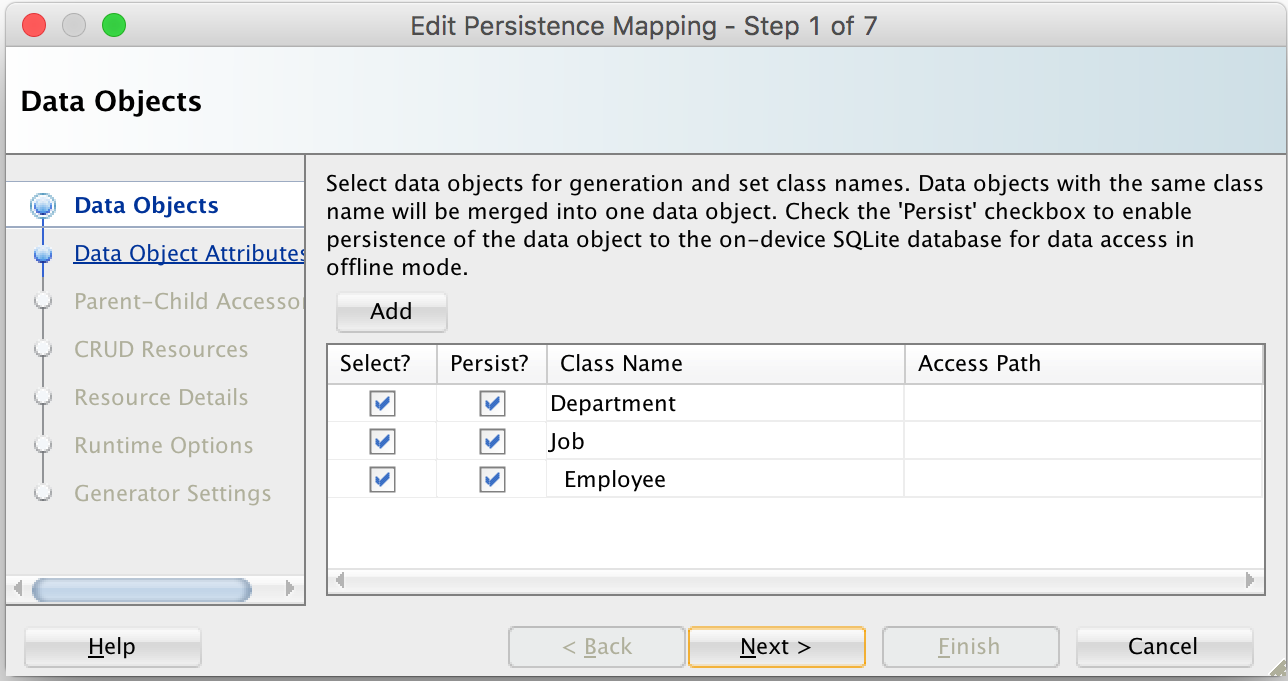Click the Data Object Attributes step bullet
The width and height of the screenshot is (1288, 681).
[x=43, y=255]
